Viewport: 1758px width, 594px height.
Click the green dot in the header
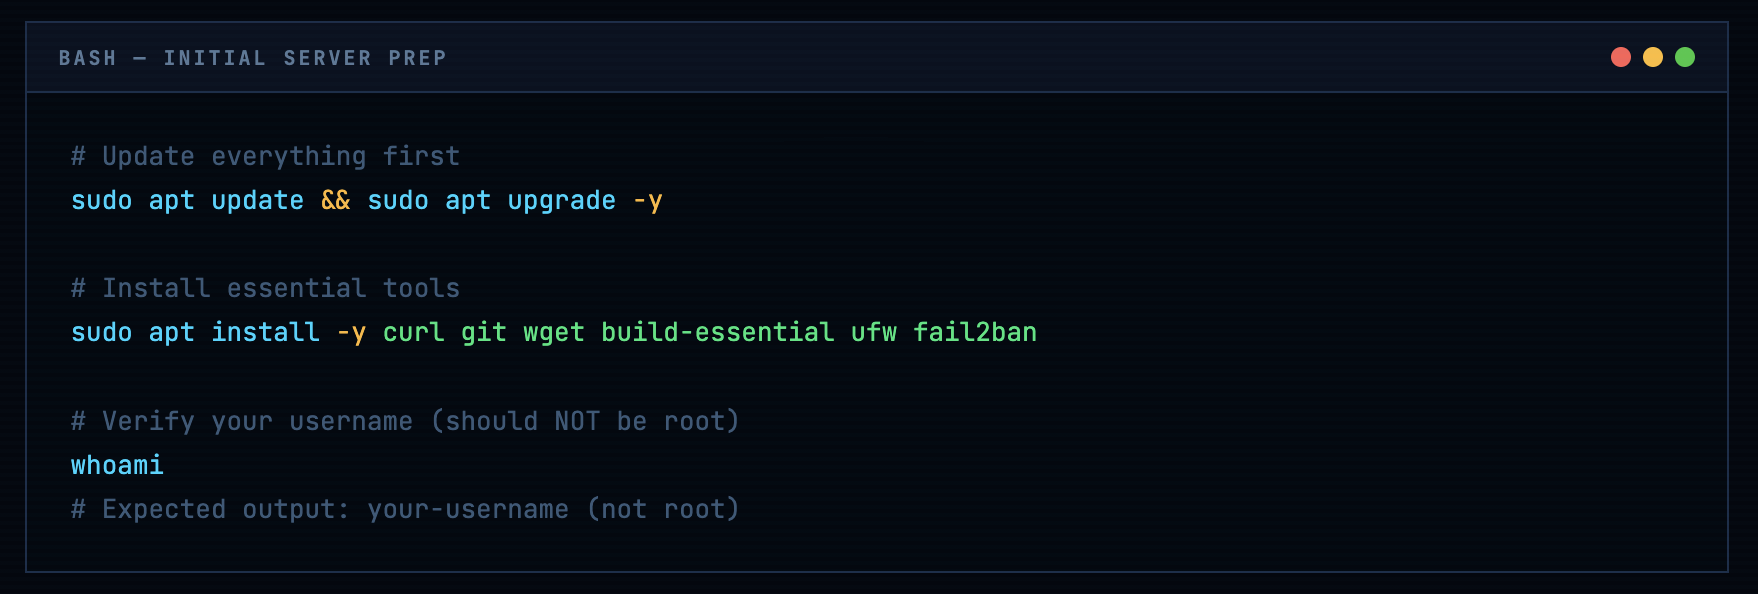tap(1685, 57)
